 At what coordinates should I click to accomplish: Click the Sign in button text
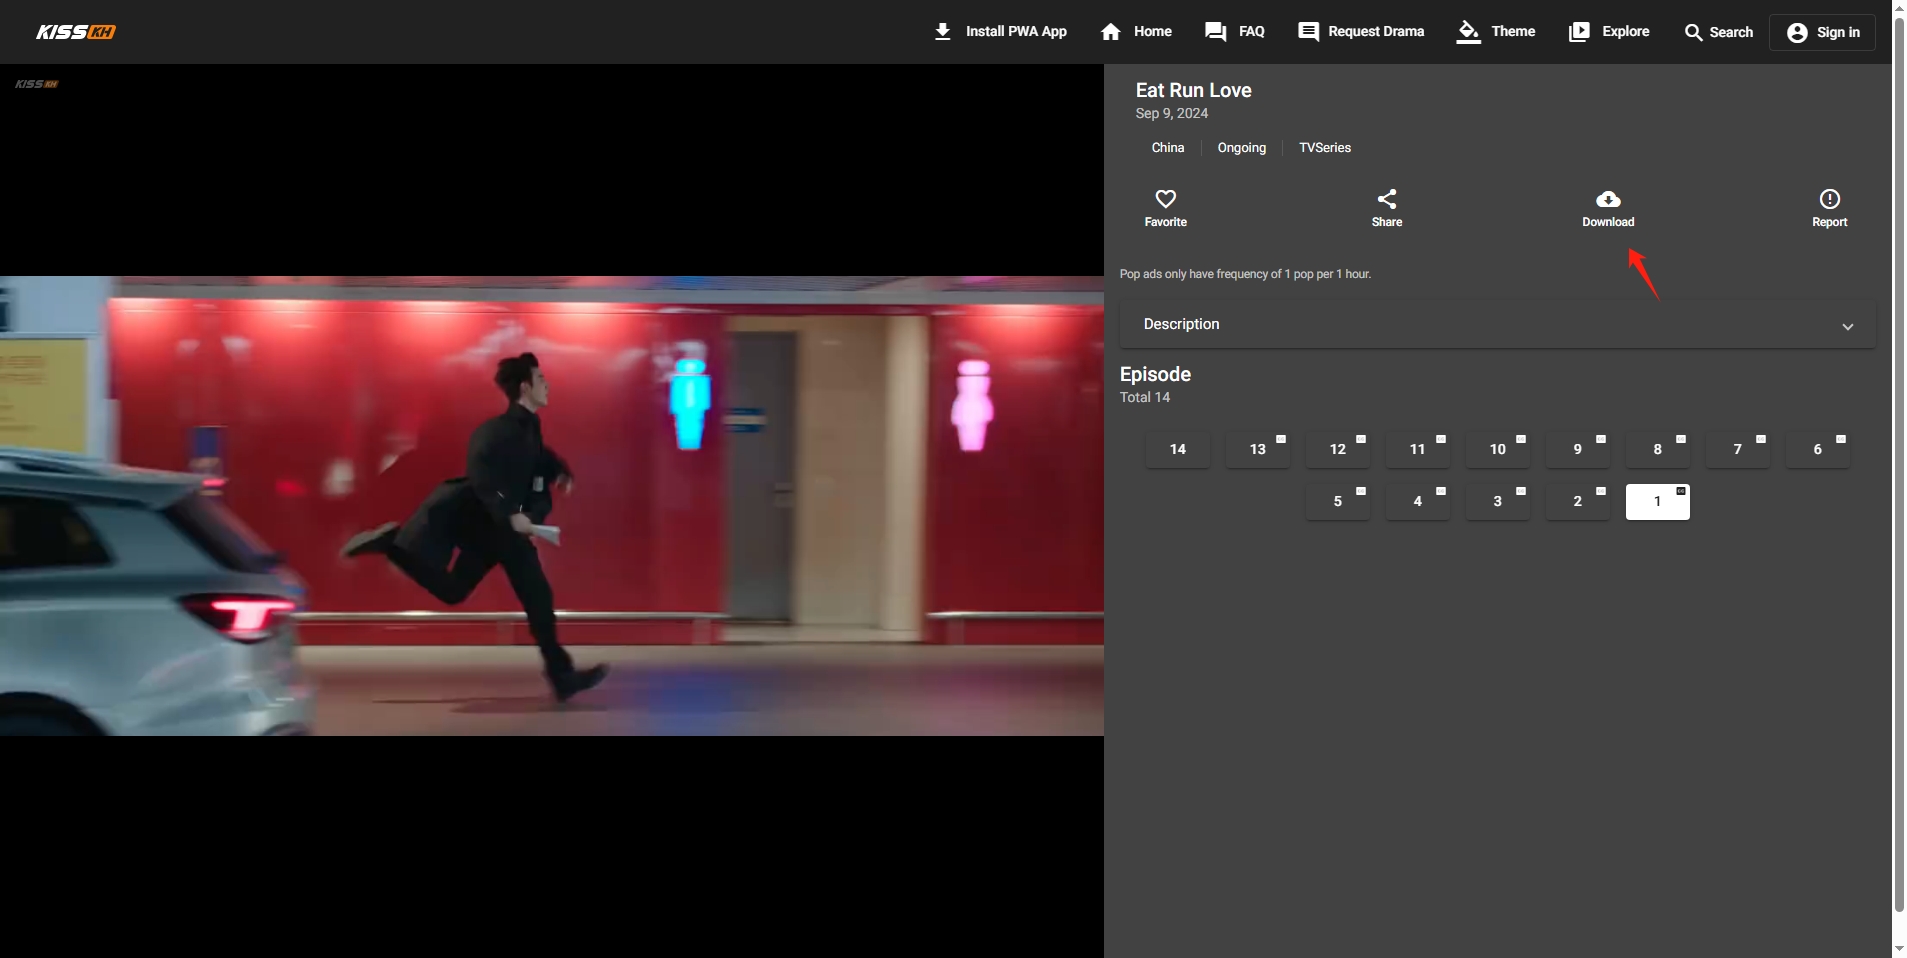[x=1838, y=32]
